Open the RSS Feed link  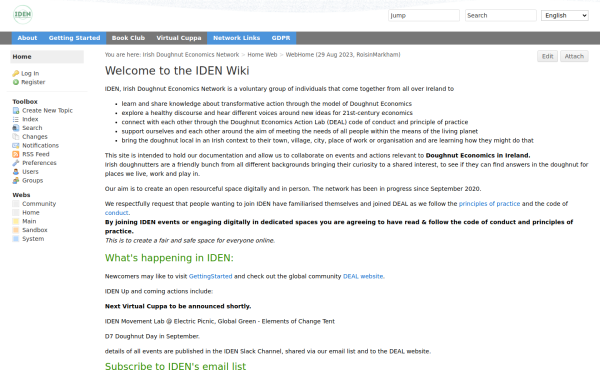click(36, 154)
